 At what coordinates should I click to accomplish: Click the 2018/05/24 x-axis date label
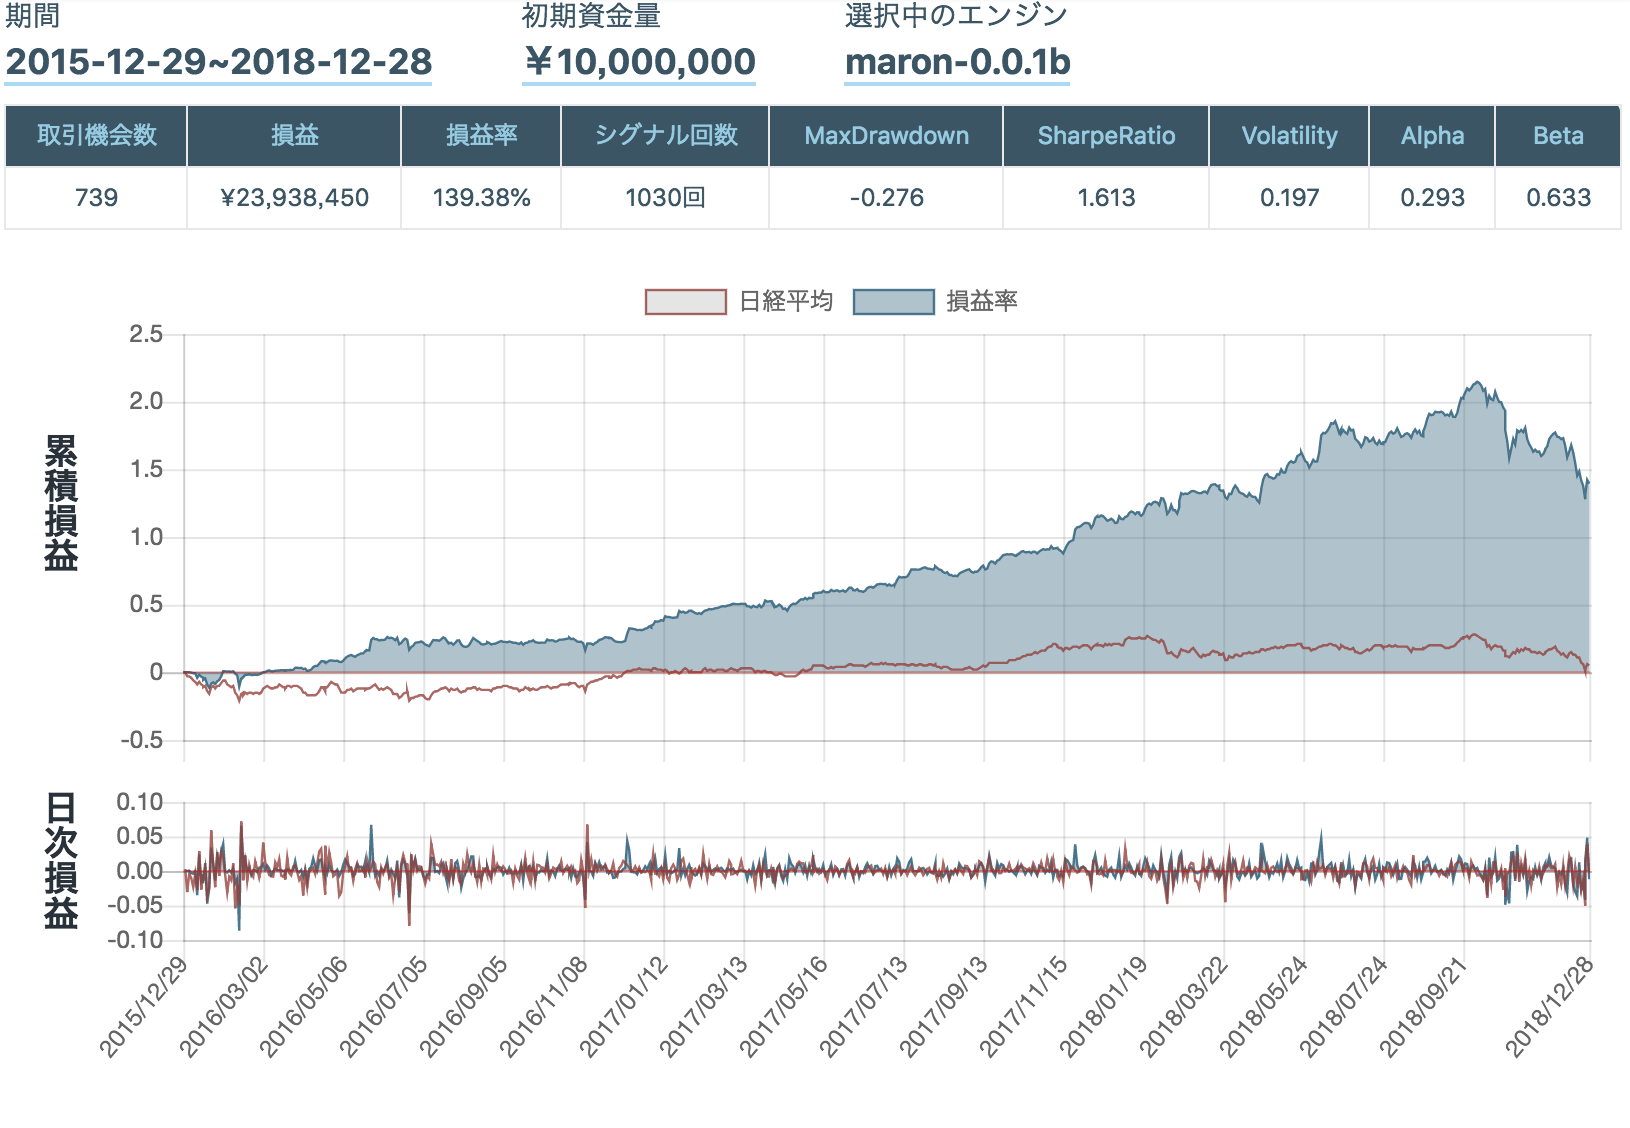coord(1263,1006)
